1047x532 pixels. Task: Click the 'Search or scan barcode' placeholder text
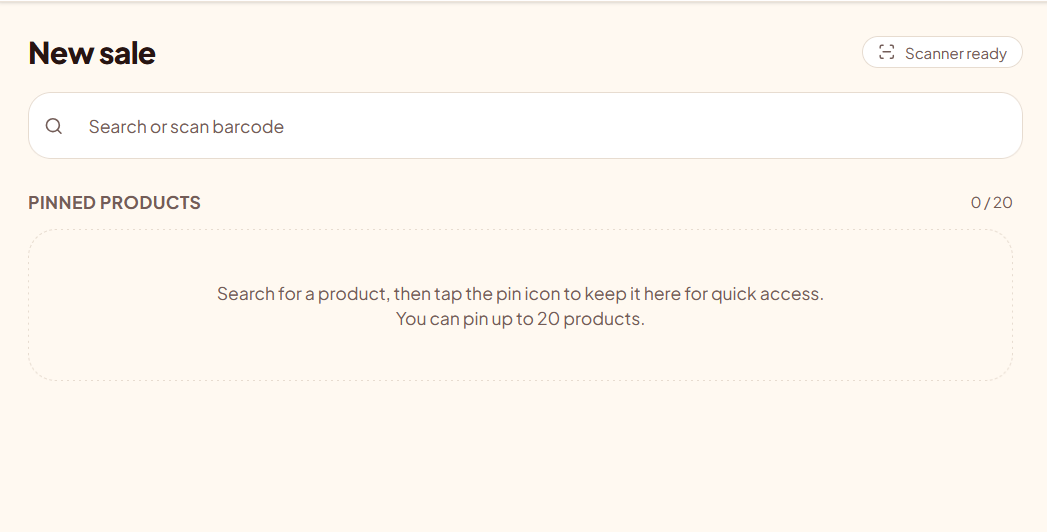pyautogui.click(x=186, y=126)
